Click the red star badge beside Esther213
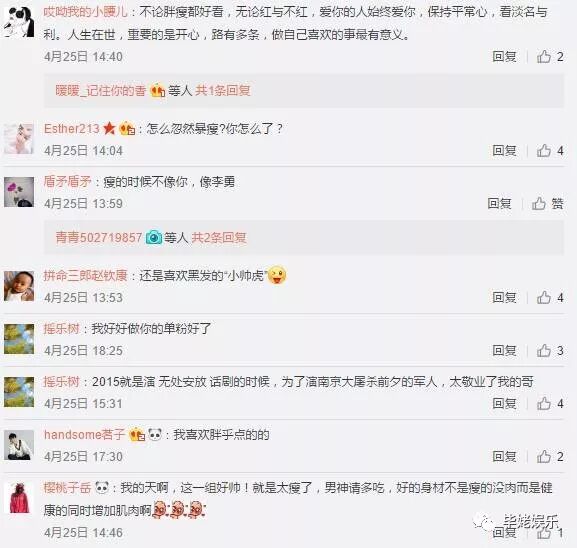The height and width of the screenshot is (548, 577). (x=109, y=128)
